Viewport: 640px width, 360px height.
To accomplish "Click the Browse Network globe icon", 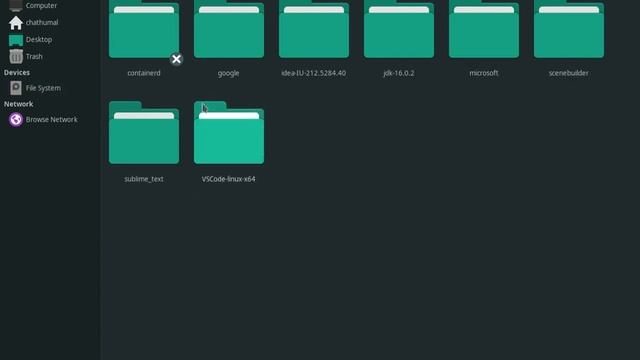I will [16, 120].
